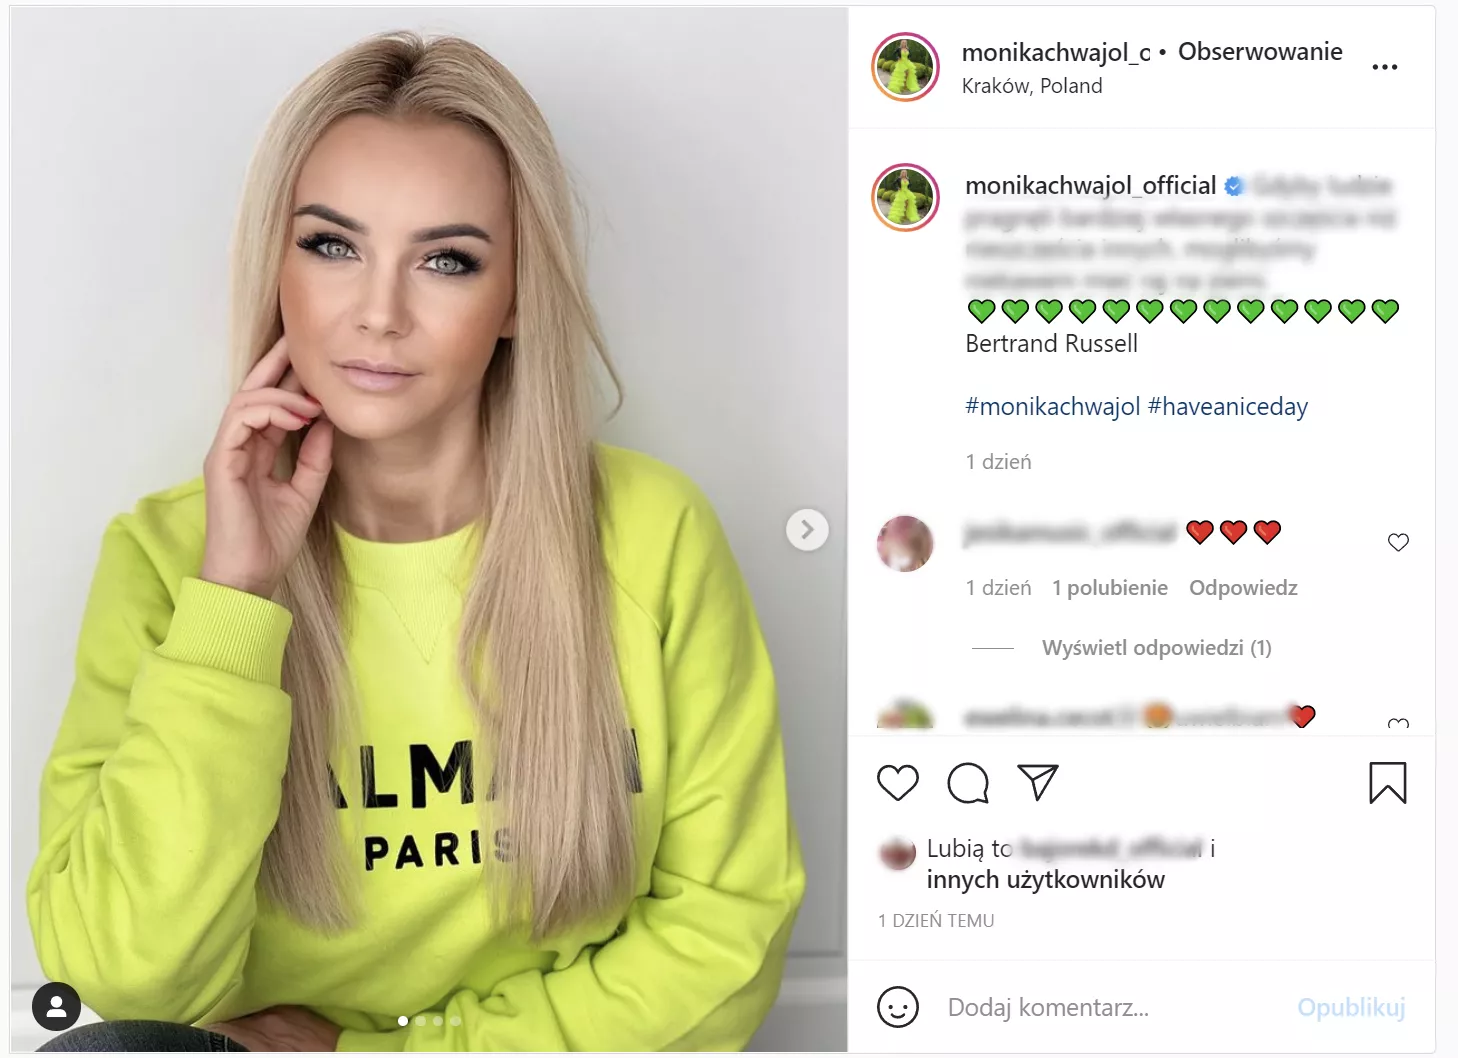Open the #monikachwajol hashtag
The width and height of the screenshot is (1458, 1058).
(x=1052, y=406)
